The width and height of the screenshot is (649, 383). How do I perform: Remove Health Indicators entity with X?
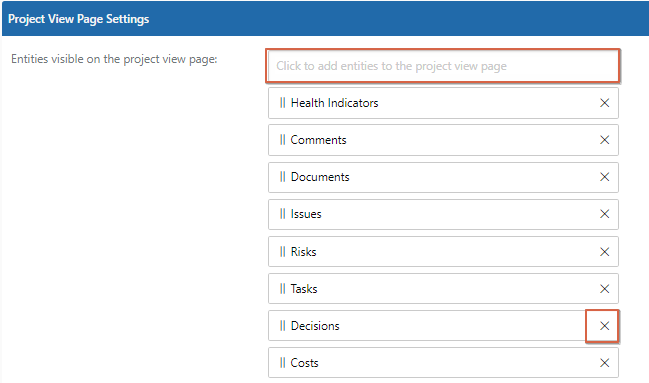pyautogui.click(x=604, y=103)
